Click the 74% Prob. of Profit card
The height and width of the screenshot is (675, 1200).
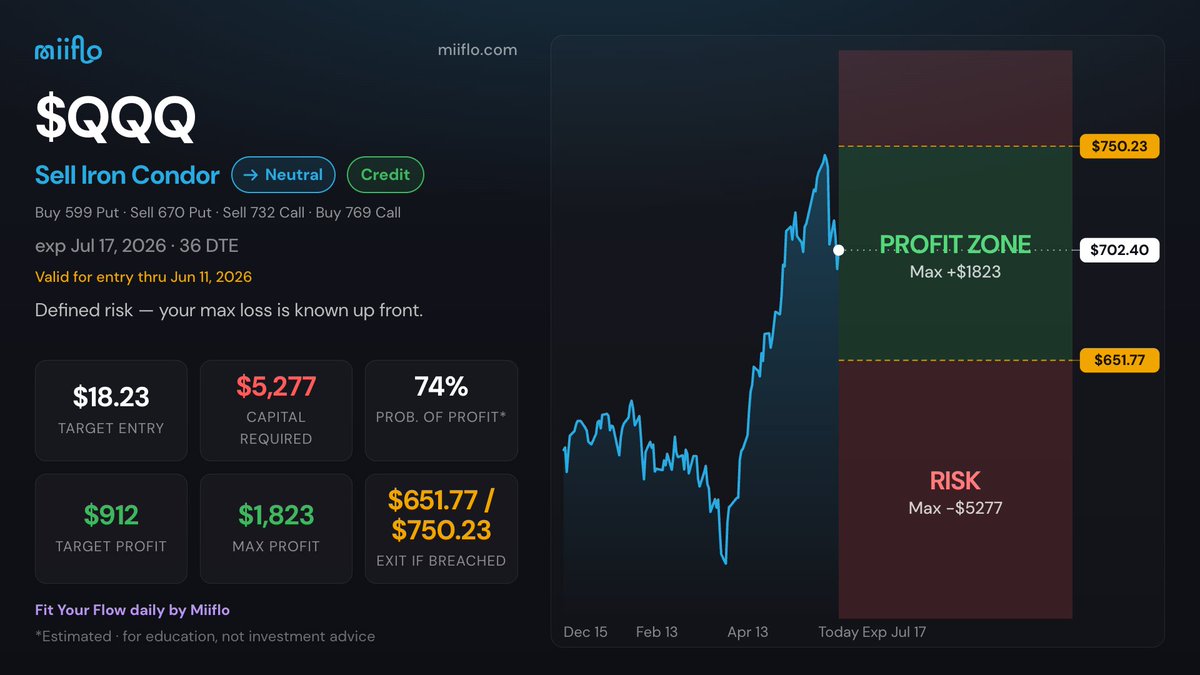pos(441,410)
